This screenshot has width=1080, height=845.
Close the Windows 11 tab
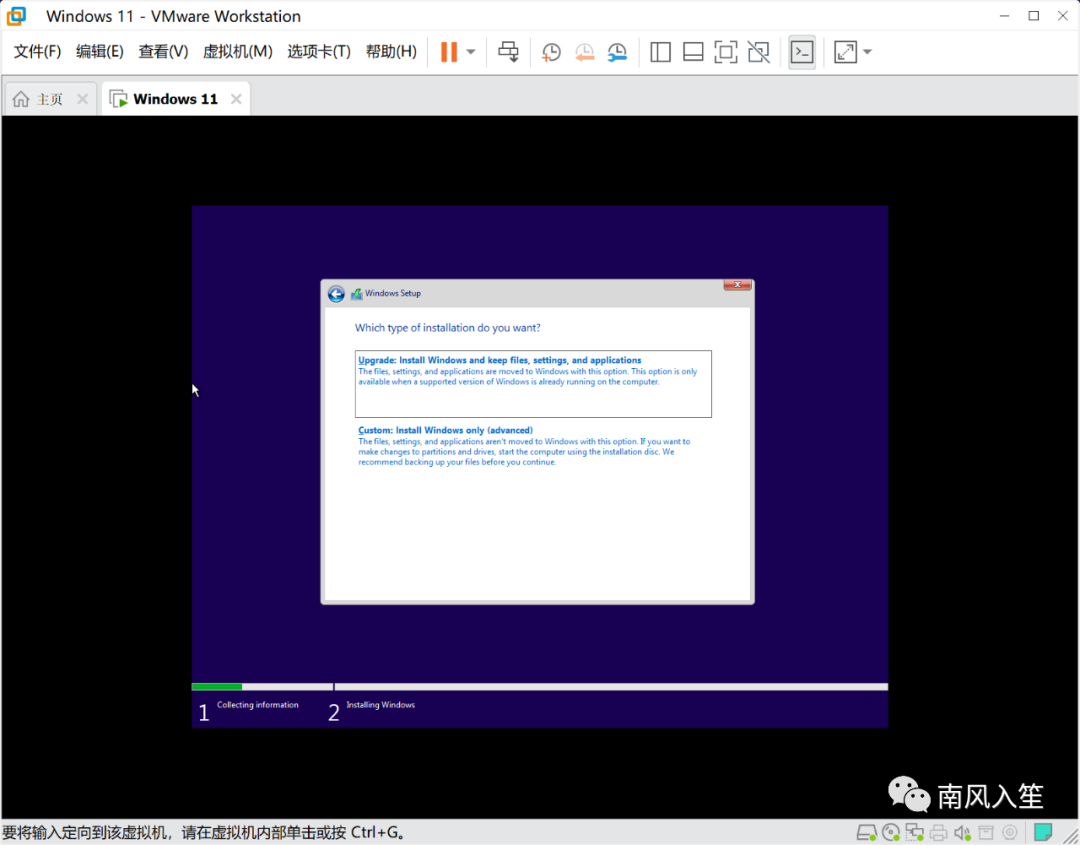click(236, 99)
